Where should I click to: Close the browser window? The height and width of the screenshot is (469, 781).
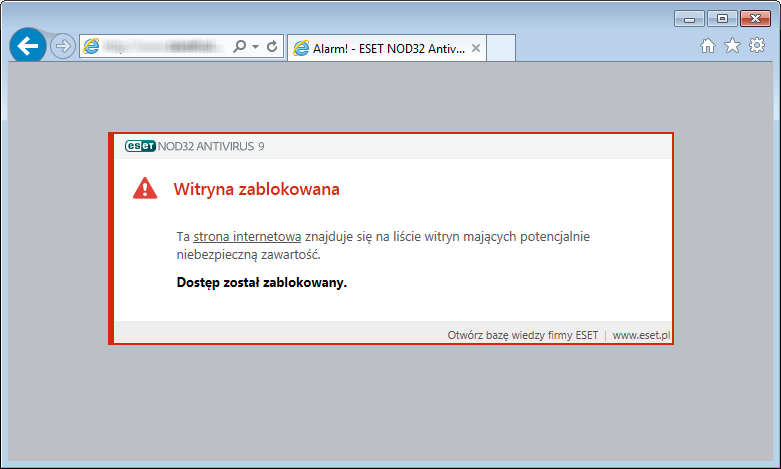[755, 19]
